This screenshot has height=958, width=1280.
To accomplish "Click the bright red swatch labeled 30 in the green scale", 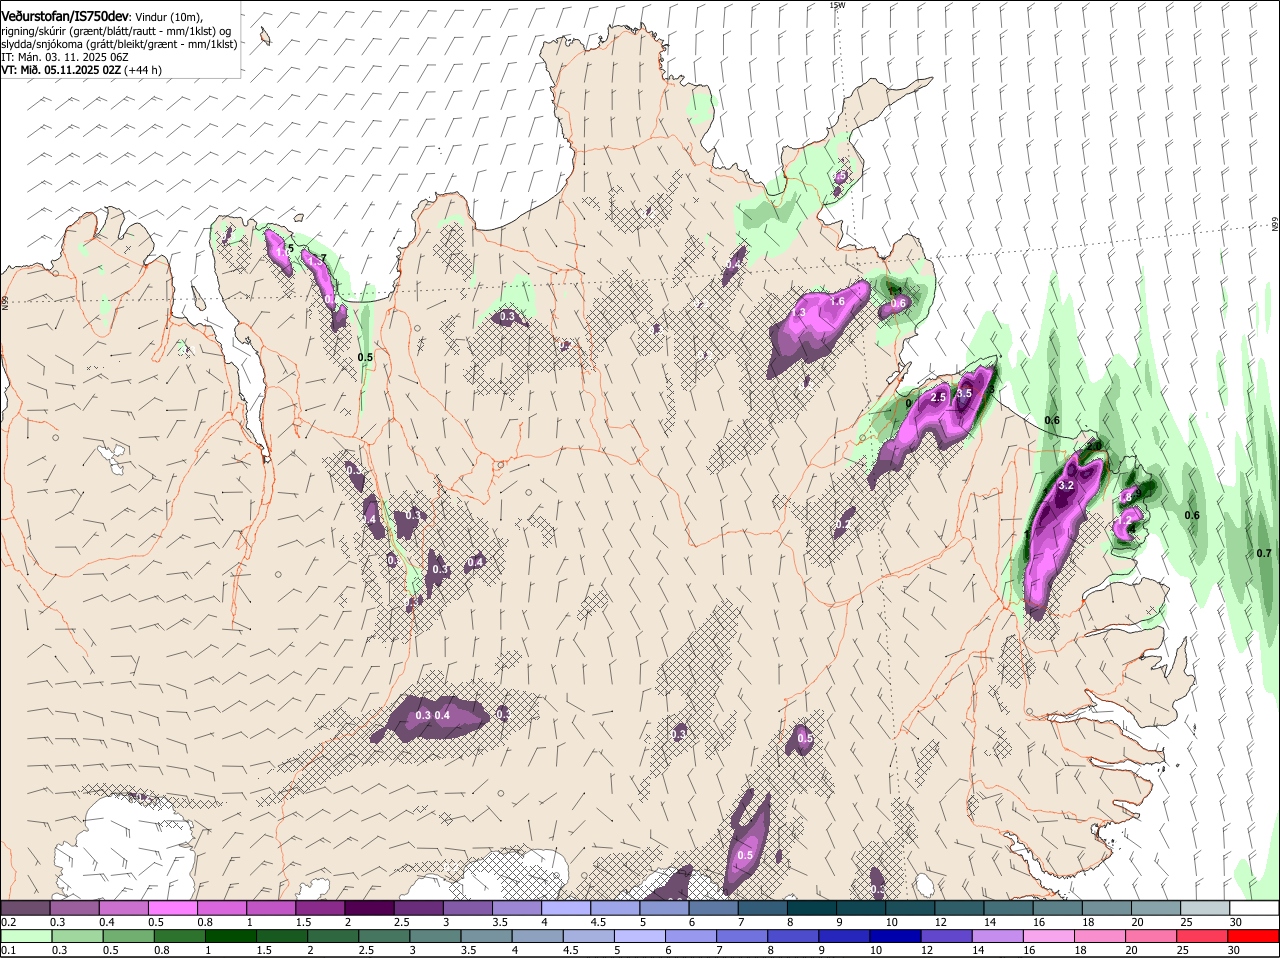I will (1254, 936).
